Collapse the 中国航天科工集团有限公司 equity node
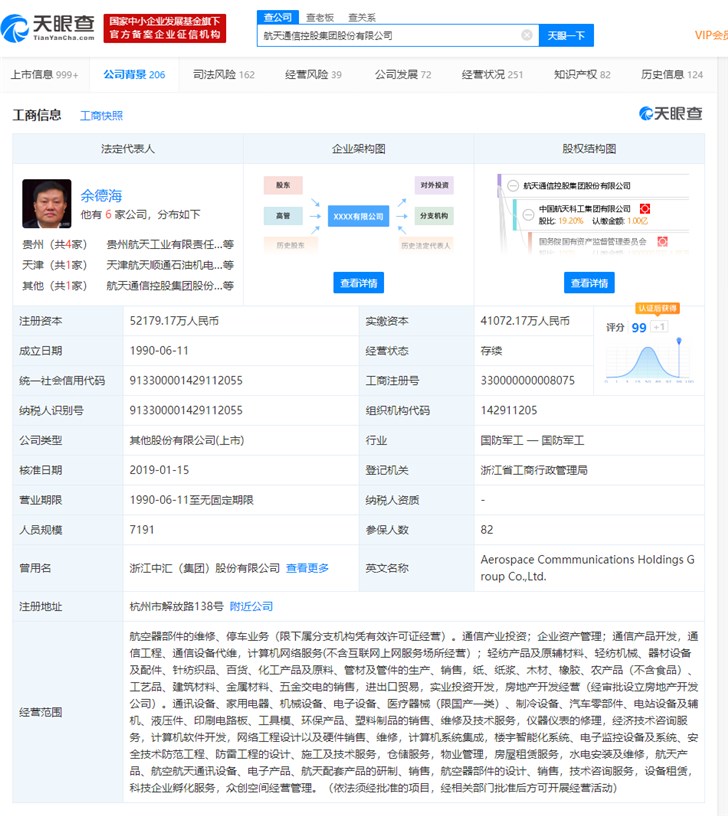 (x=528, y=214)
